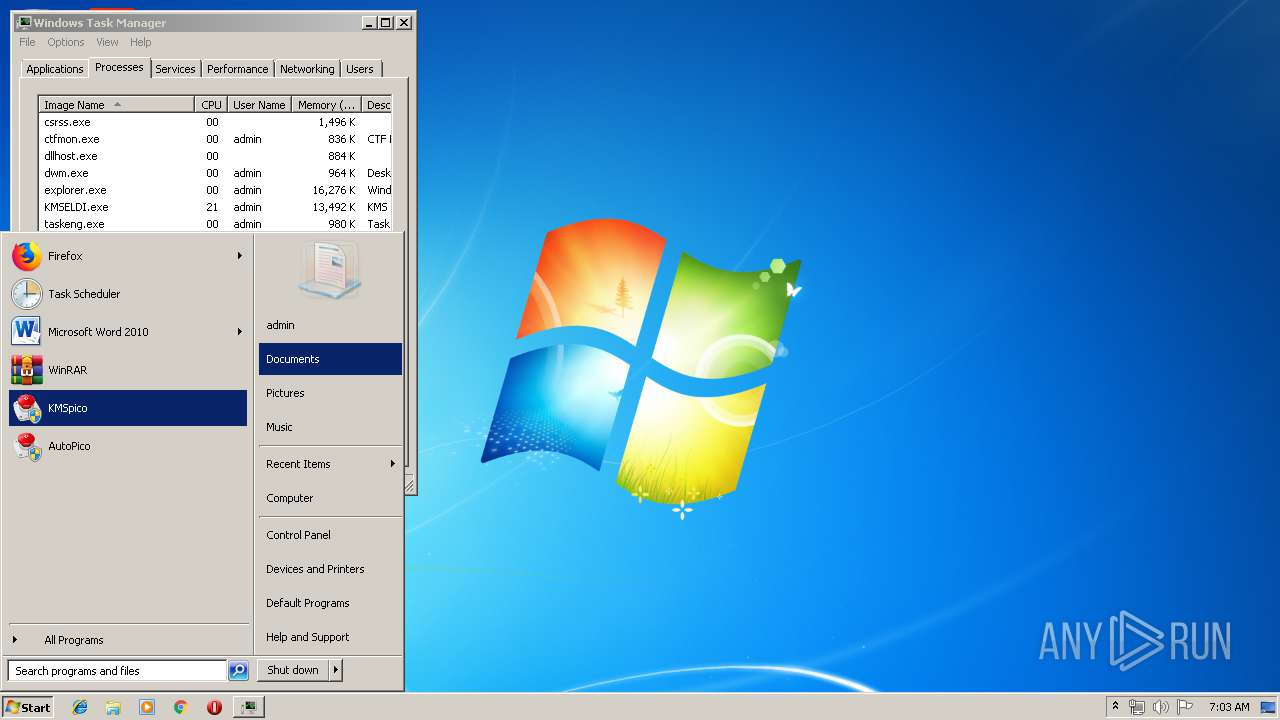Launch Task Scheduler from Start menu
The width and height of the screenshot is (1280, 720).
click(x=127, y=294)
